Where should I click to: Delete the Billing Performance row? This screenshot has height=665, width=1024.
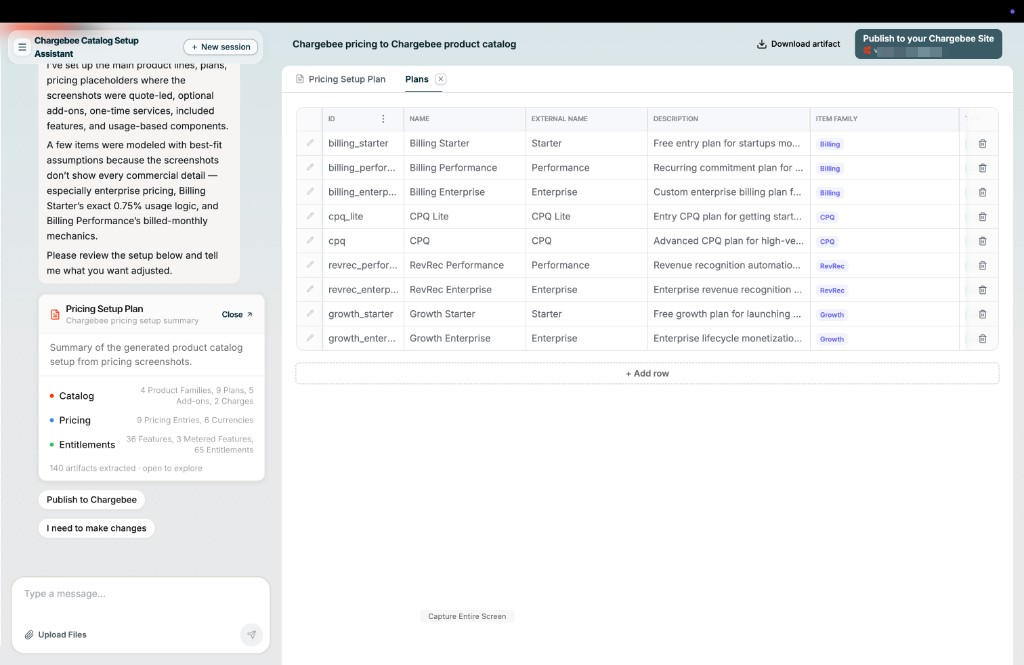(x=982, y=168)
